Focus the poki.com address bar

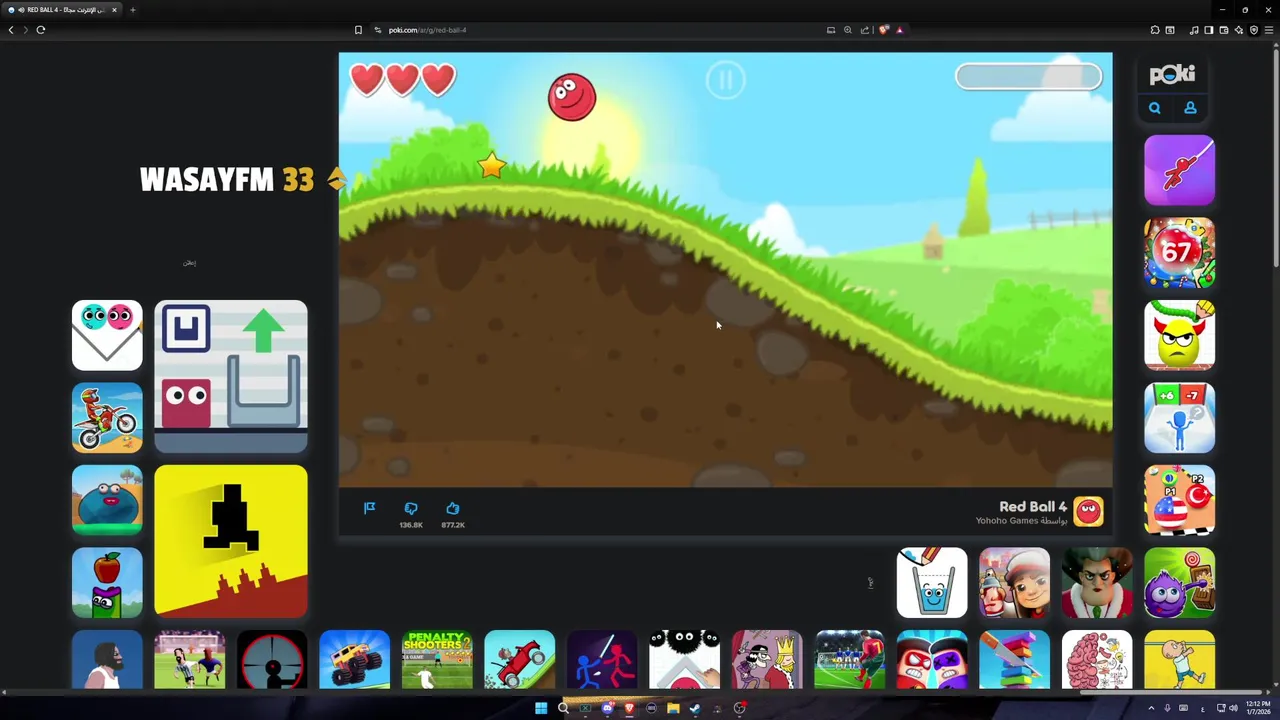pyautogui.click(x=600, y=30)
